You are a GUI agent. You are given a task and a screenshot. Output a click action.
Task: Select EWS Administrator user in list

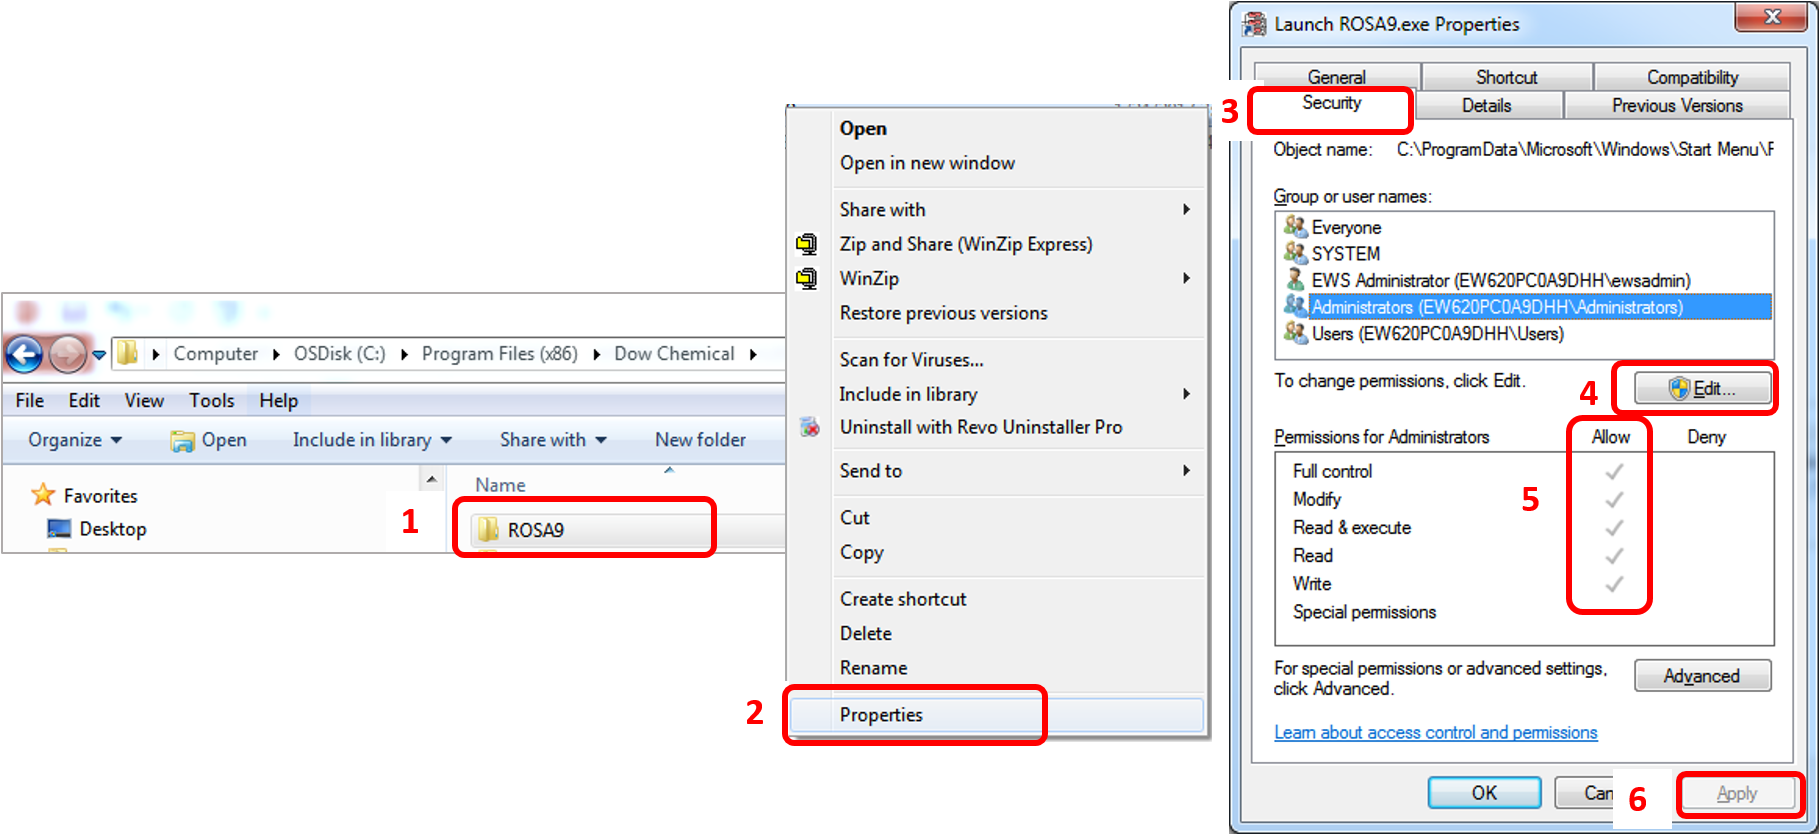[x=1500, y=281]
